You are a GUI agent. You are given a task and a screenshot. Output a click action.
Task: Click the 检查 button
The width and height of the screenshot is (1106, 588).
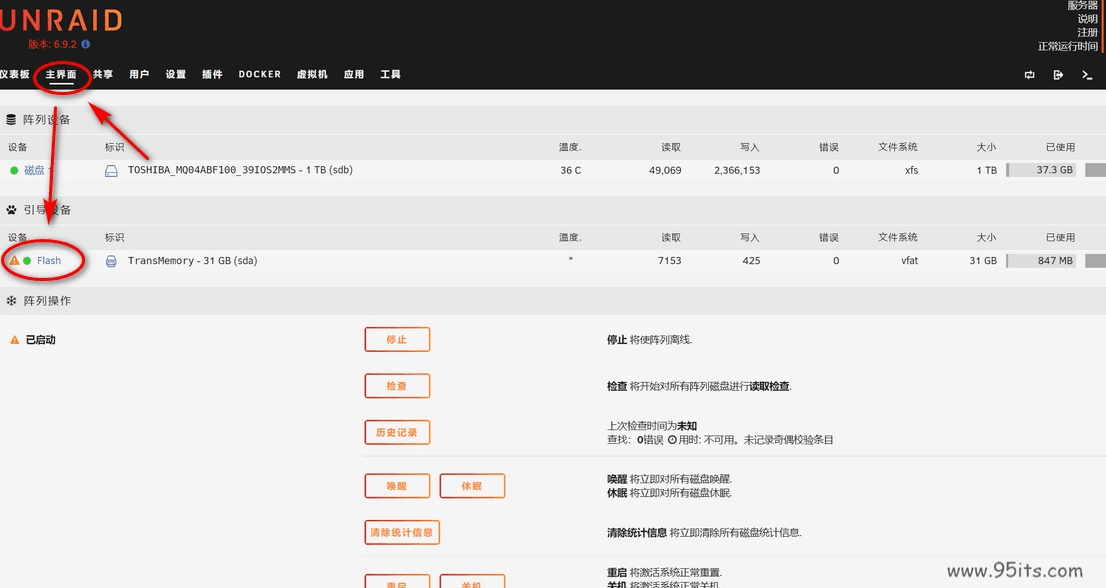[x=397, y=386]
